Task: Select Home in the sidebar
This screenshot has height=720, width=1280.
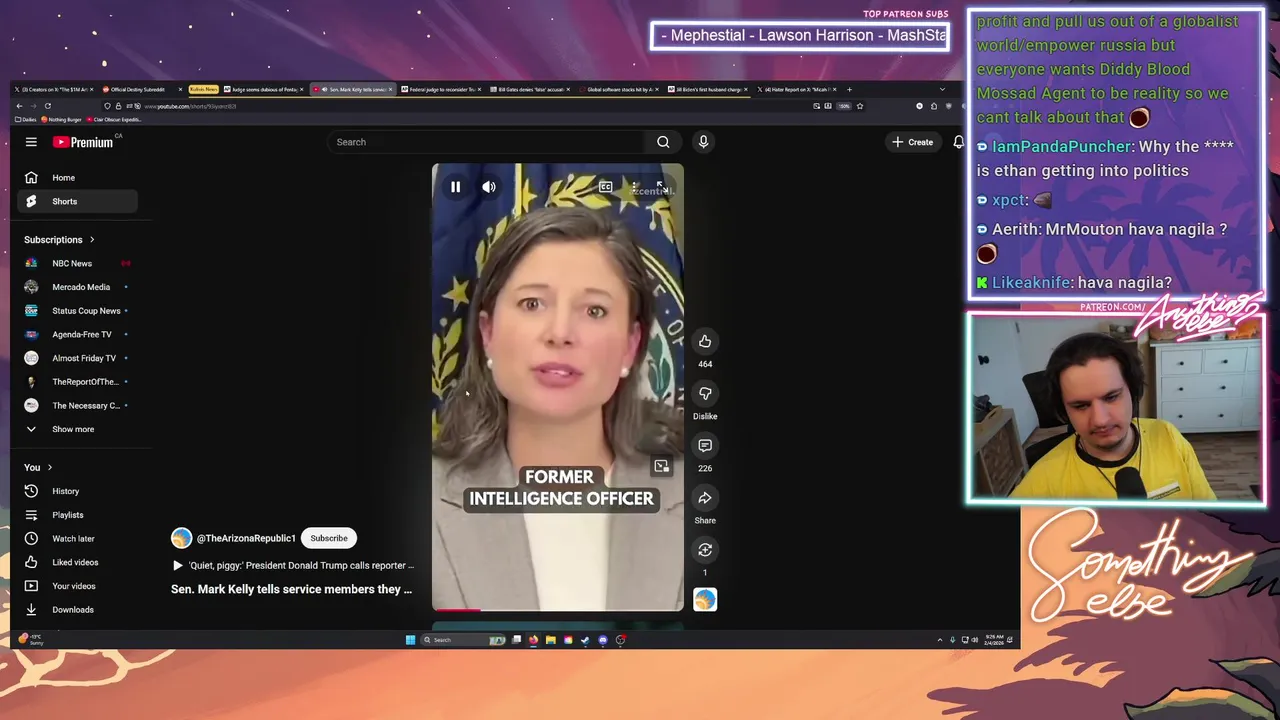Action: (76, 178)
